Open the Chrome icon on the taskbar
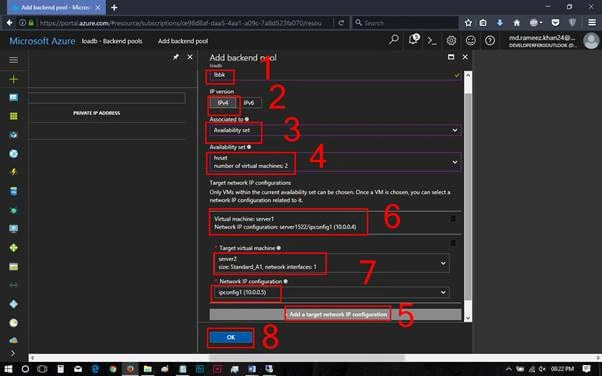602x376 pixels. (113, 369)
